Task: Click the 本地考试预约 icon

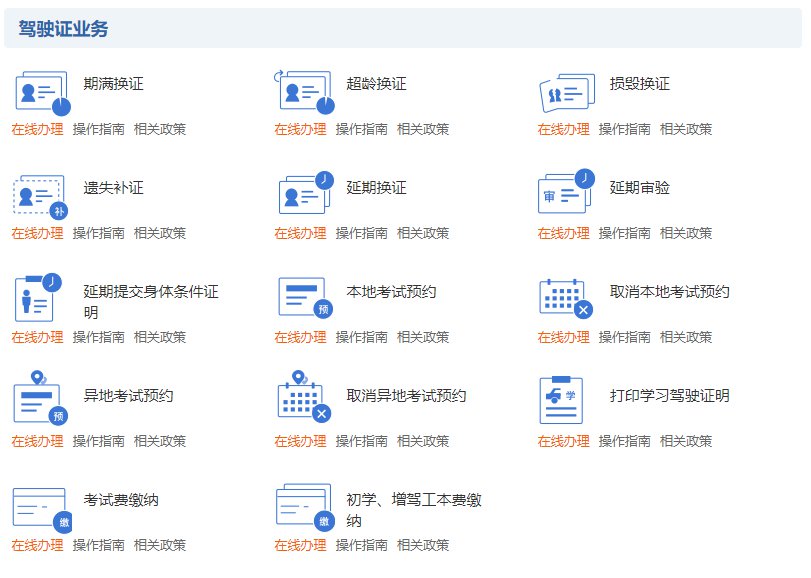Action: point(305,297)
